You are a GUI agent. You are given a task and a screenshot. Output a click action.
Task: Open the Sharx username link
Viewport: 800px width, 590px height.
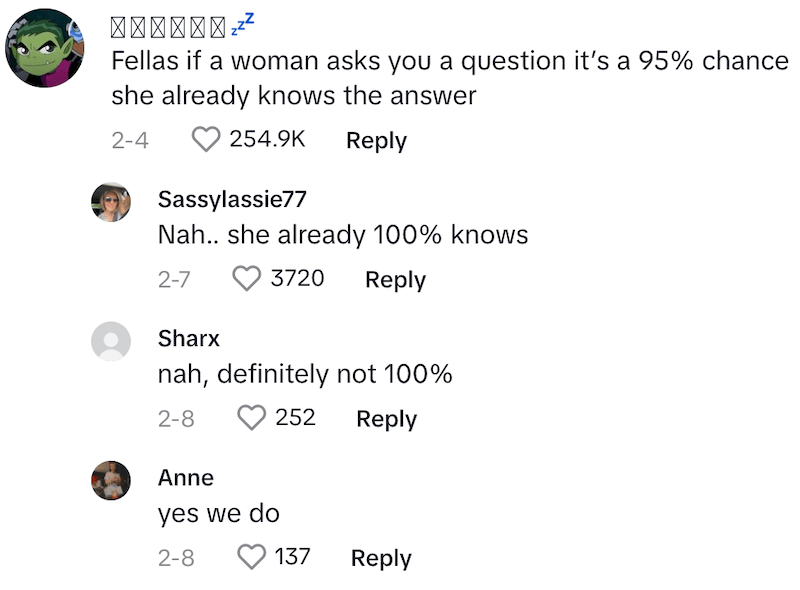point(189,338)
